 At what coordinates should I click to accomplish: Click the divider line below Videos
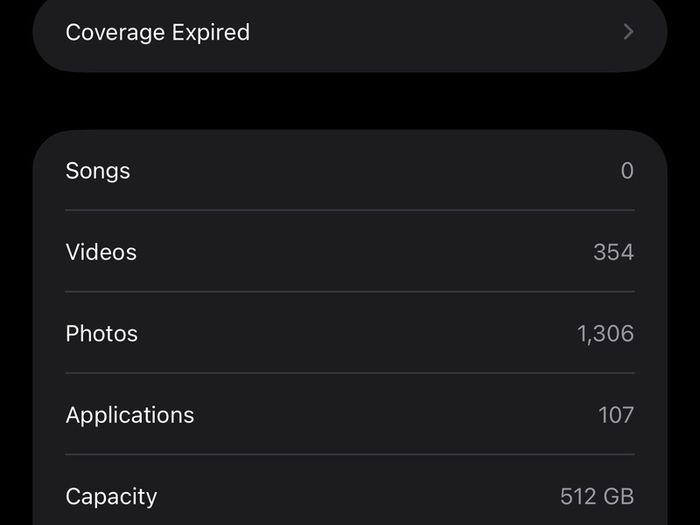(x=350, y=292)
